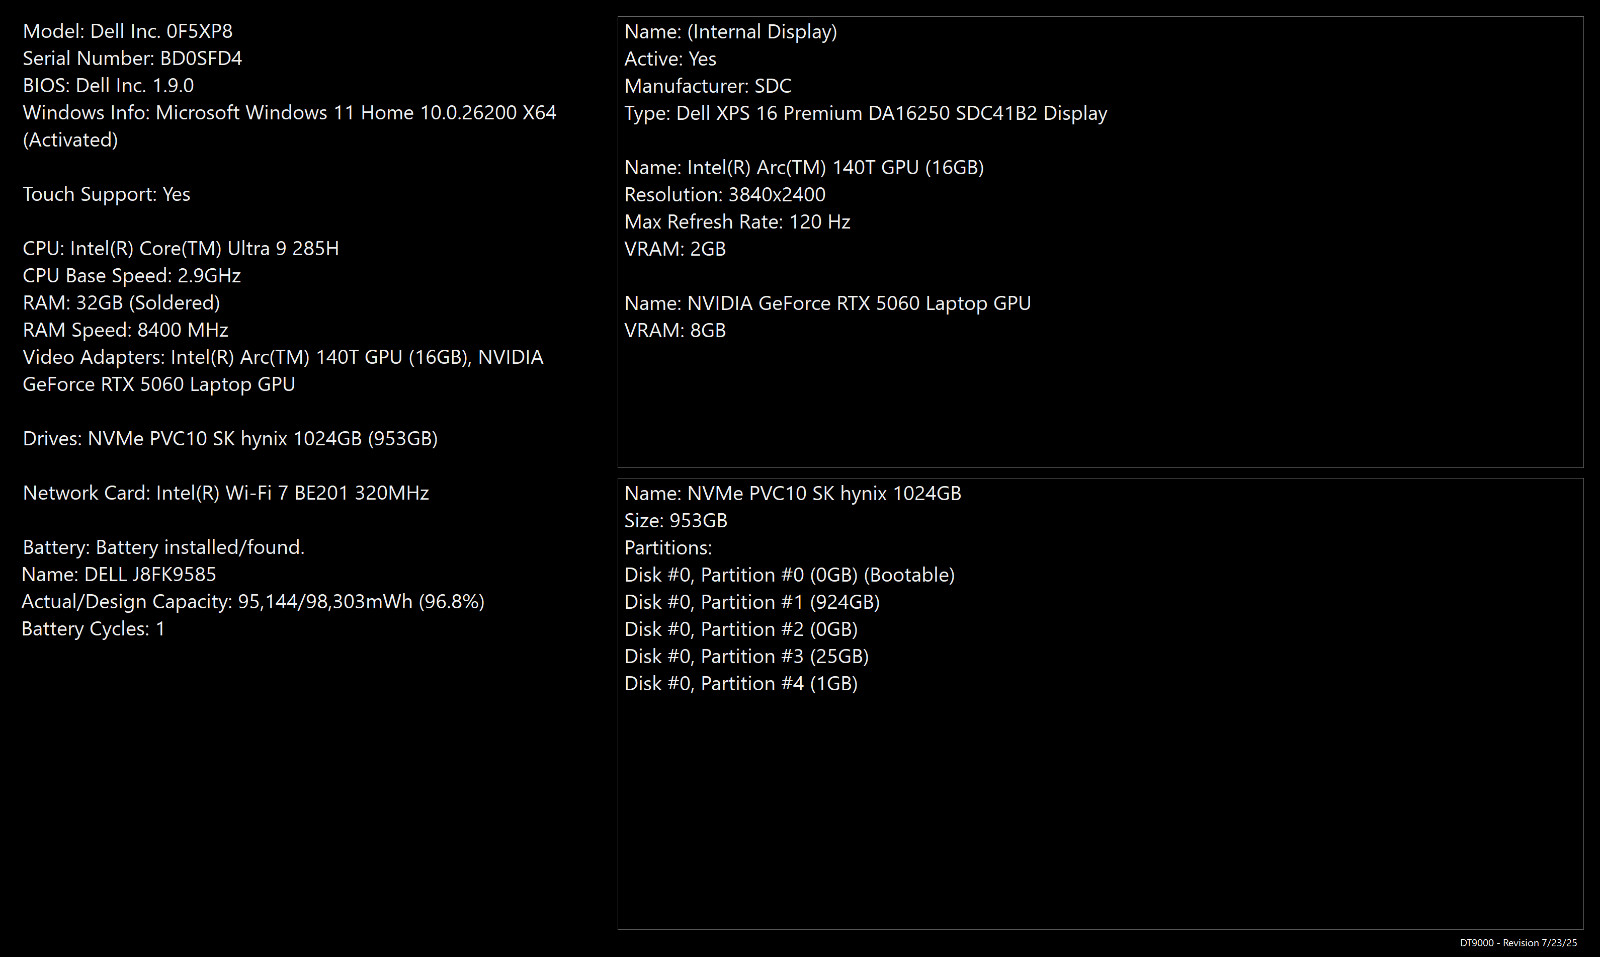The height and width of the screenshot is (957, 1600).
Task: Click the Max Refresh Rate 120 Hz line
Action: [737, 221]
